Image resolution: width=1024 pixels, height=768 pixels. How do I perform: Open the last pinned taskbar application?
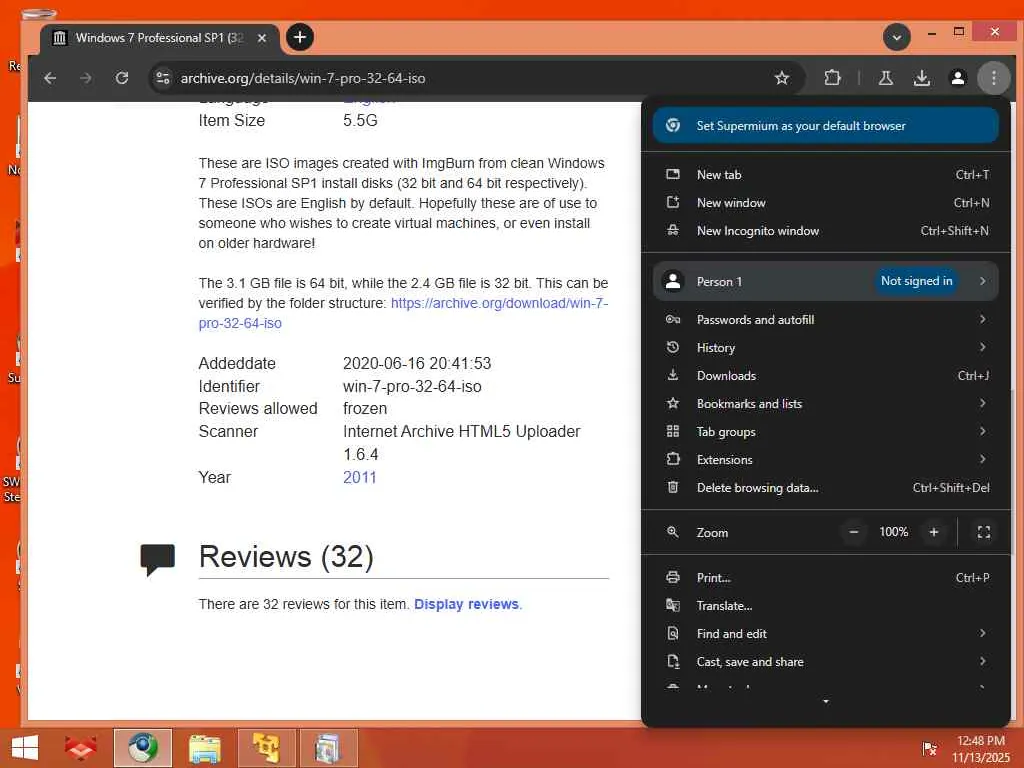328,748
